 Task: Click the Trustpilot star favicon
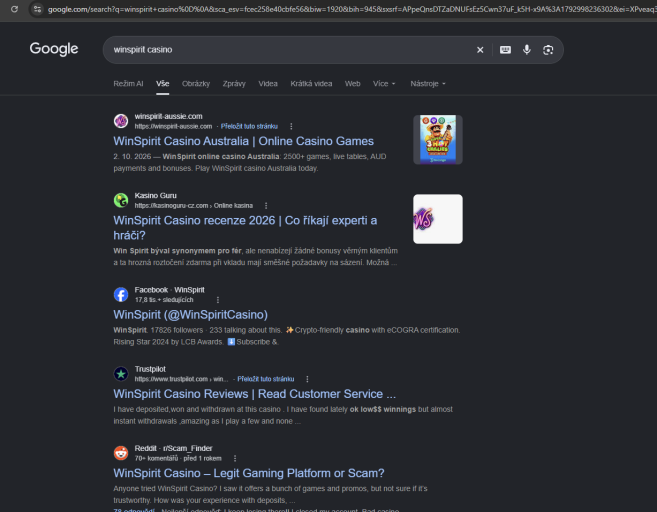121,374
